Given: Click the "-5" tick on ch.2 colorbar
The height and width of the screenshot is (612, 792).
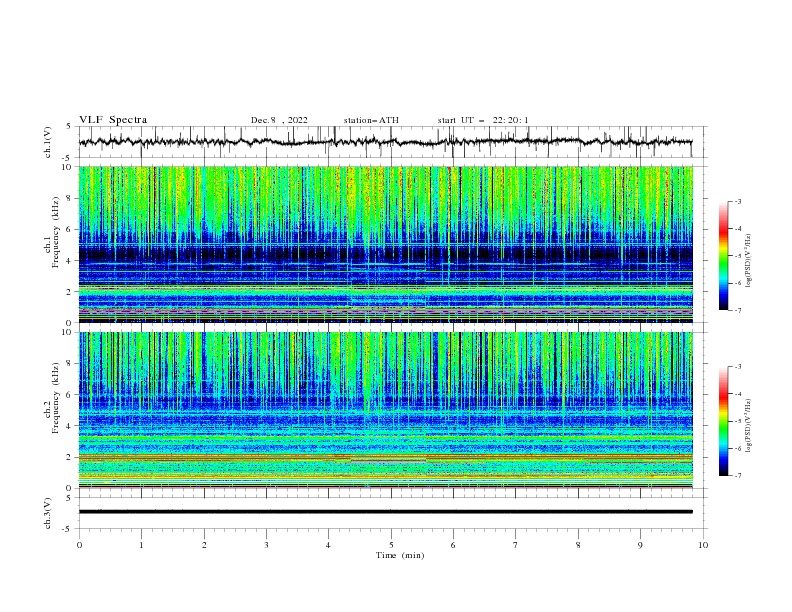Looking at the screenshot, I should point(737,421).
